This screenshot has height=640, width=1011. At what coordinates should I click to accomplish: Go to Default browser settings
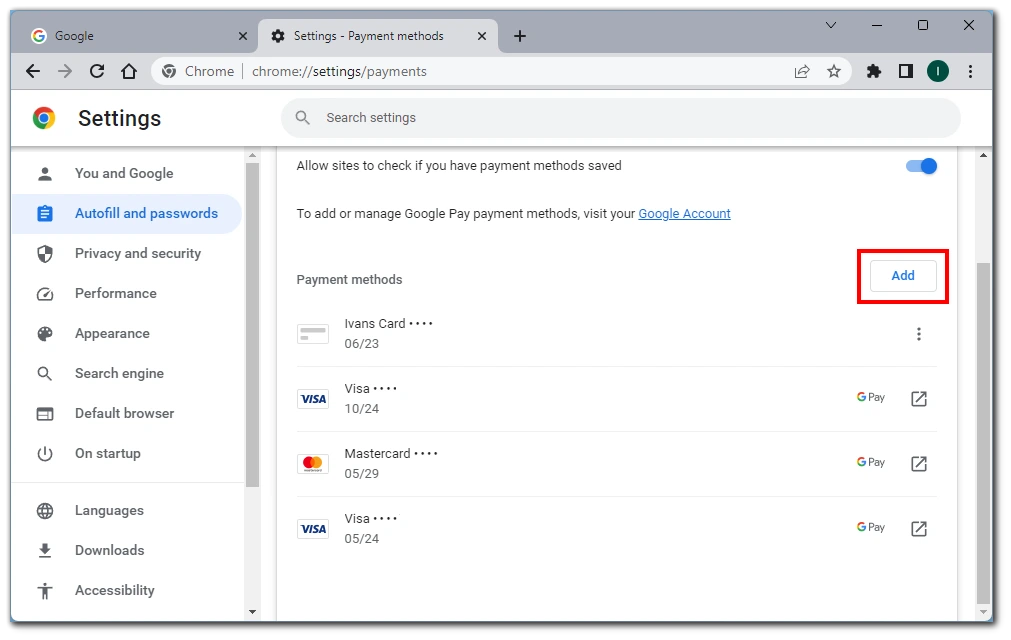pyautogui.click(x=127, y=413)
